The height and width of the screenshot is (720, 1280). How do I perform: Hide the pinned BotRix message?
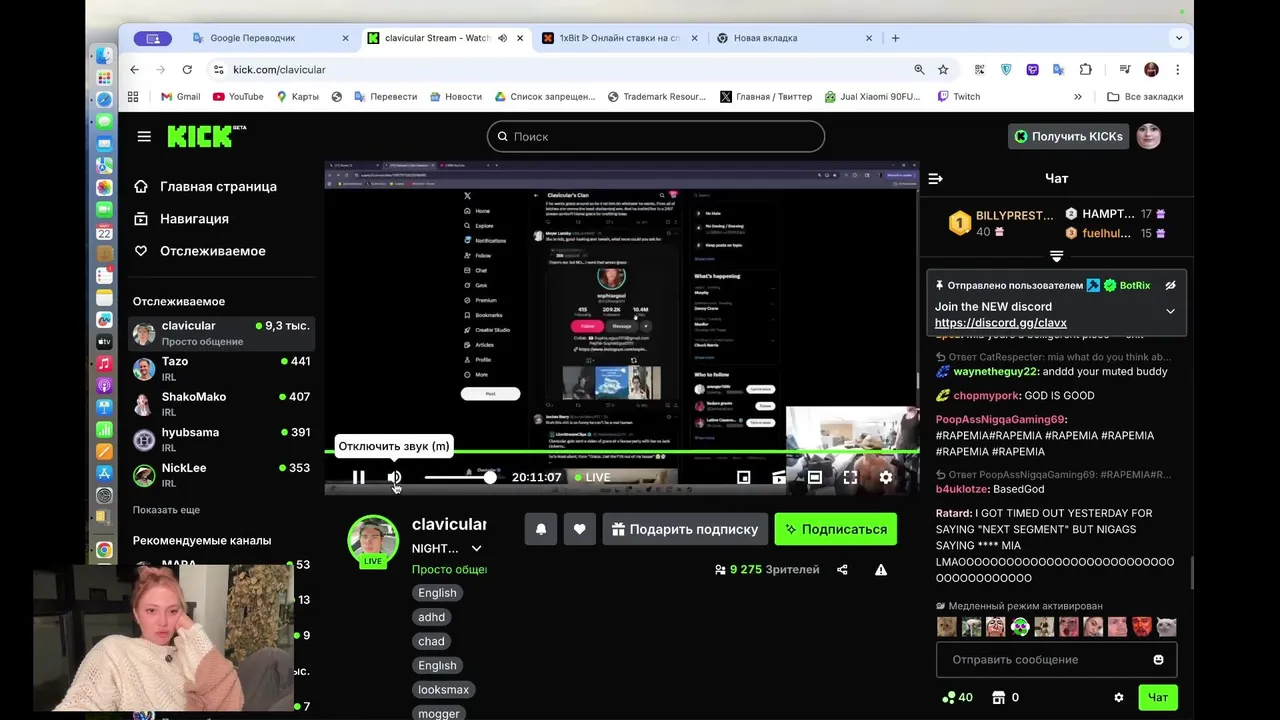1170,286
